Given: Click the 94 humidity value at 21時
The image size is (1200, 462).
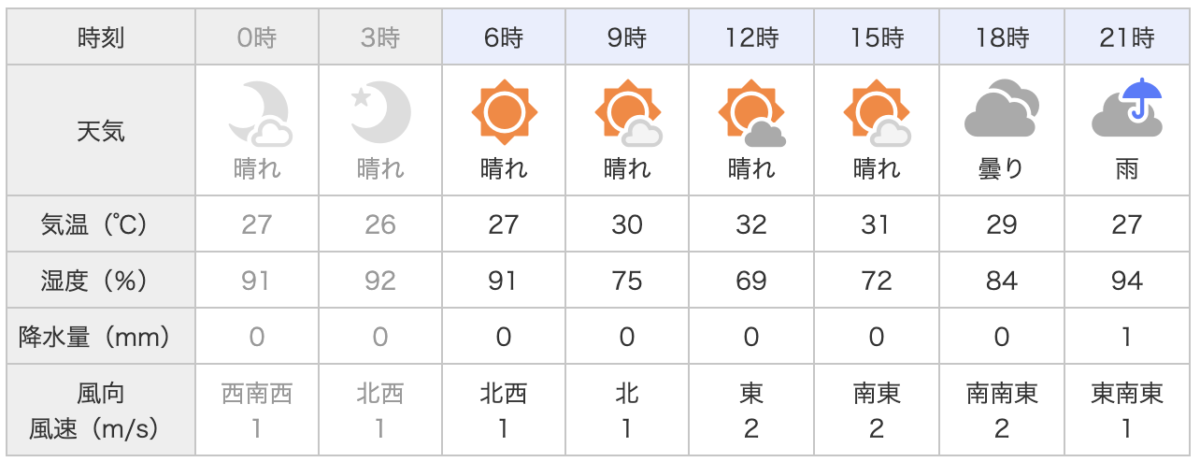Looking at the screenshot, I should pos(1127,281).
